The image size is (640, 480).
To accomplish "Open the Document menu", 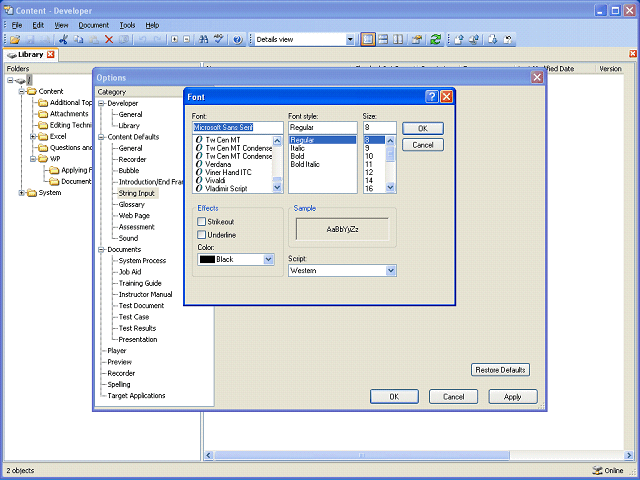I will coord(94,25).
